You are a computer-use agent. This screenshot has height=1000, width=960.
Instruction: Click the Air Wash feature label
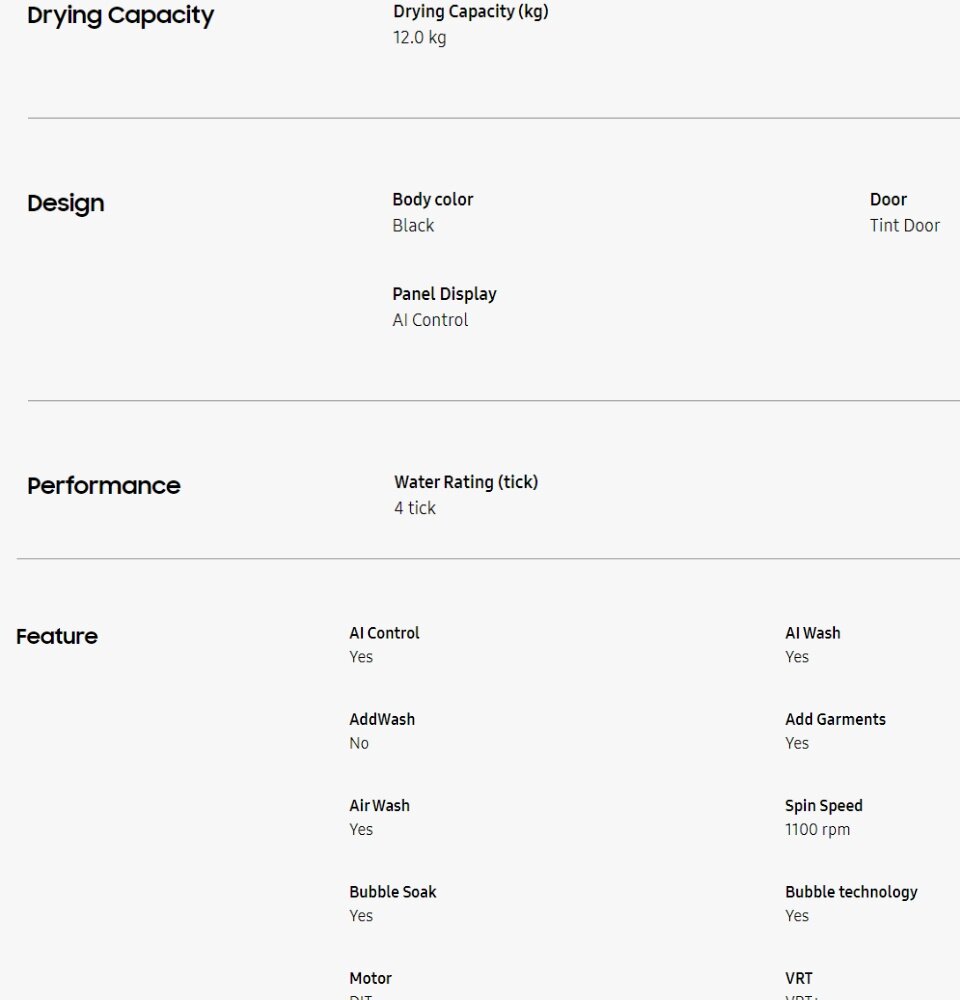coord(380,805)
